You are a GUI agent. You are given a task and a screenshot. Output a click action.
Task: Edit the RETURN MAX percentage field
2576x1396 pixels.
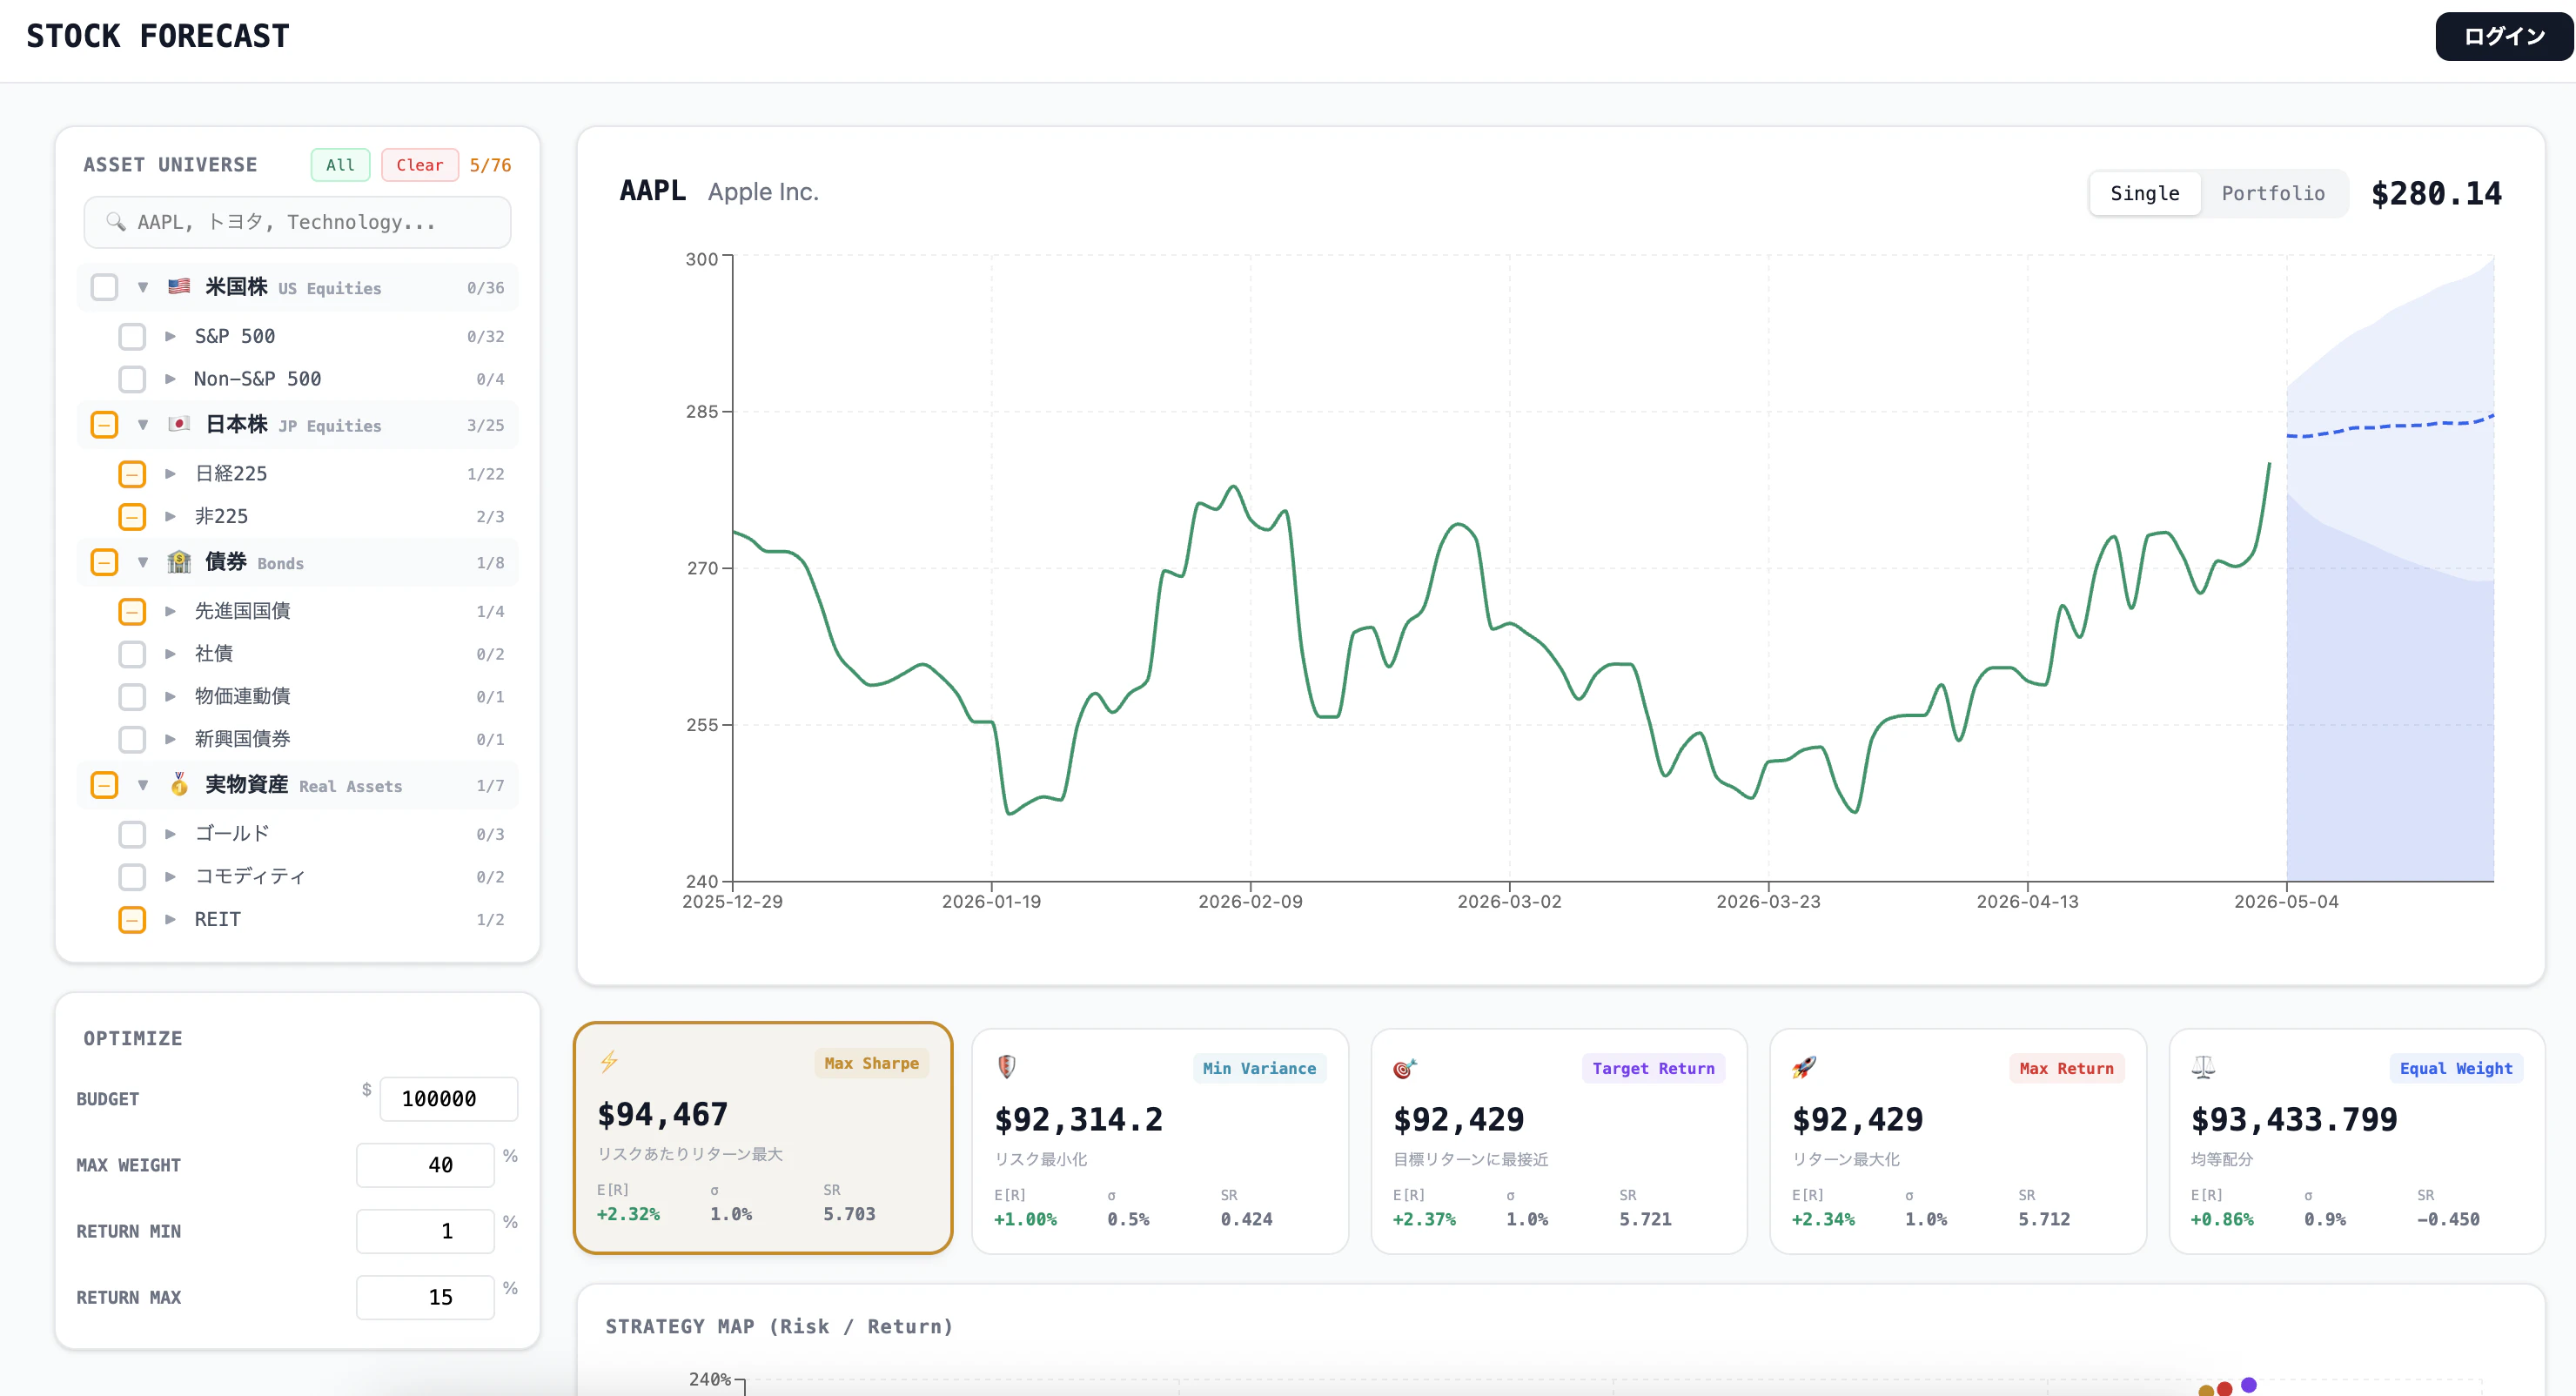[x=425, y=1297]
